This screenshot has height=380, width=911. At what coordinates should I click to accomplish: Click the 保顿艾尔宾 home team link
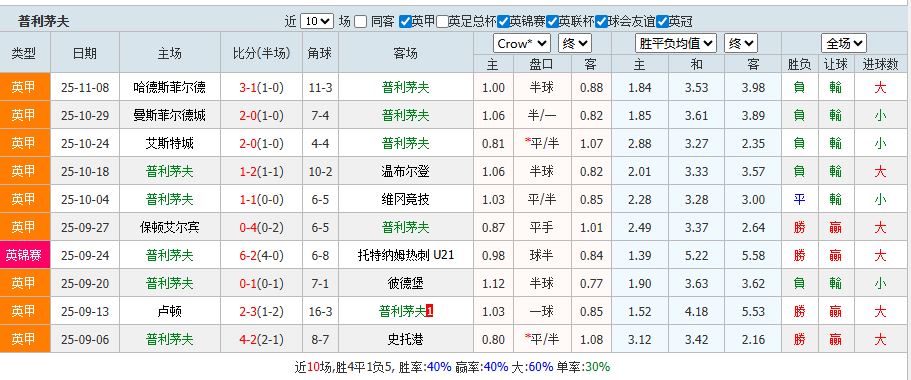tap(170, 227)
